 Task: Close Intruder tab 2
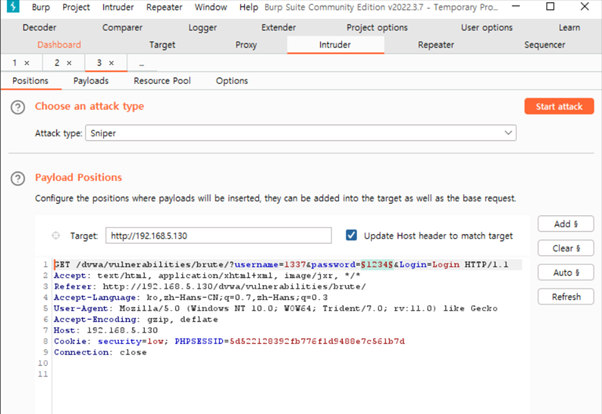(69, 63)
